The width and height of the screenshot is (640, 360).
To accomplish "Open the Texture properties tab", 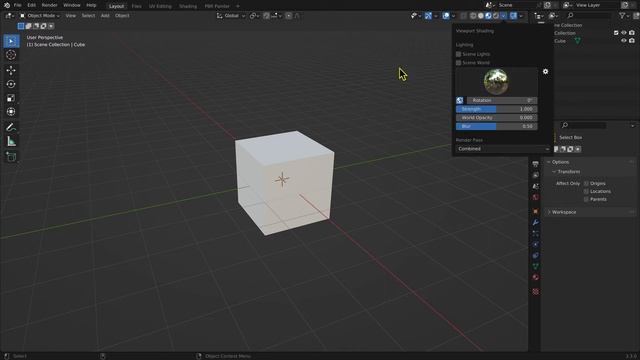I will tap(536, 291).
